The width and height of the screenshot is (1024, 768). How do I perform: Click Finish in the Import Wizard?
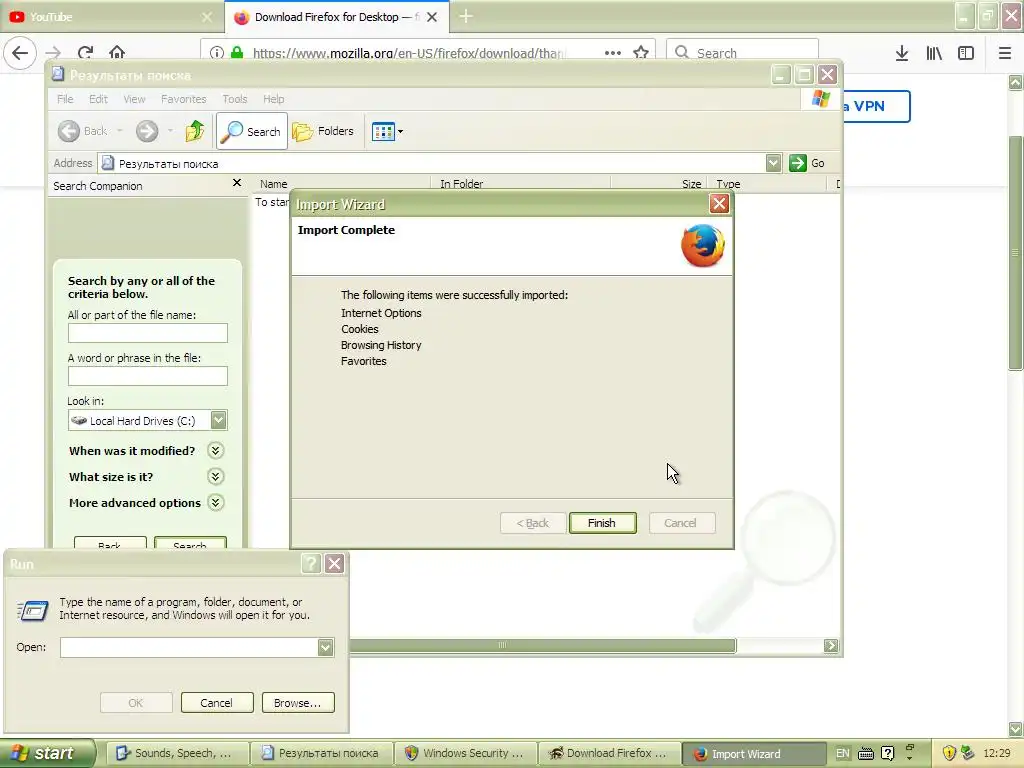coord(602,523)
